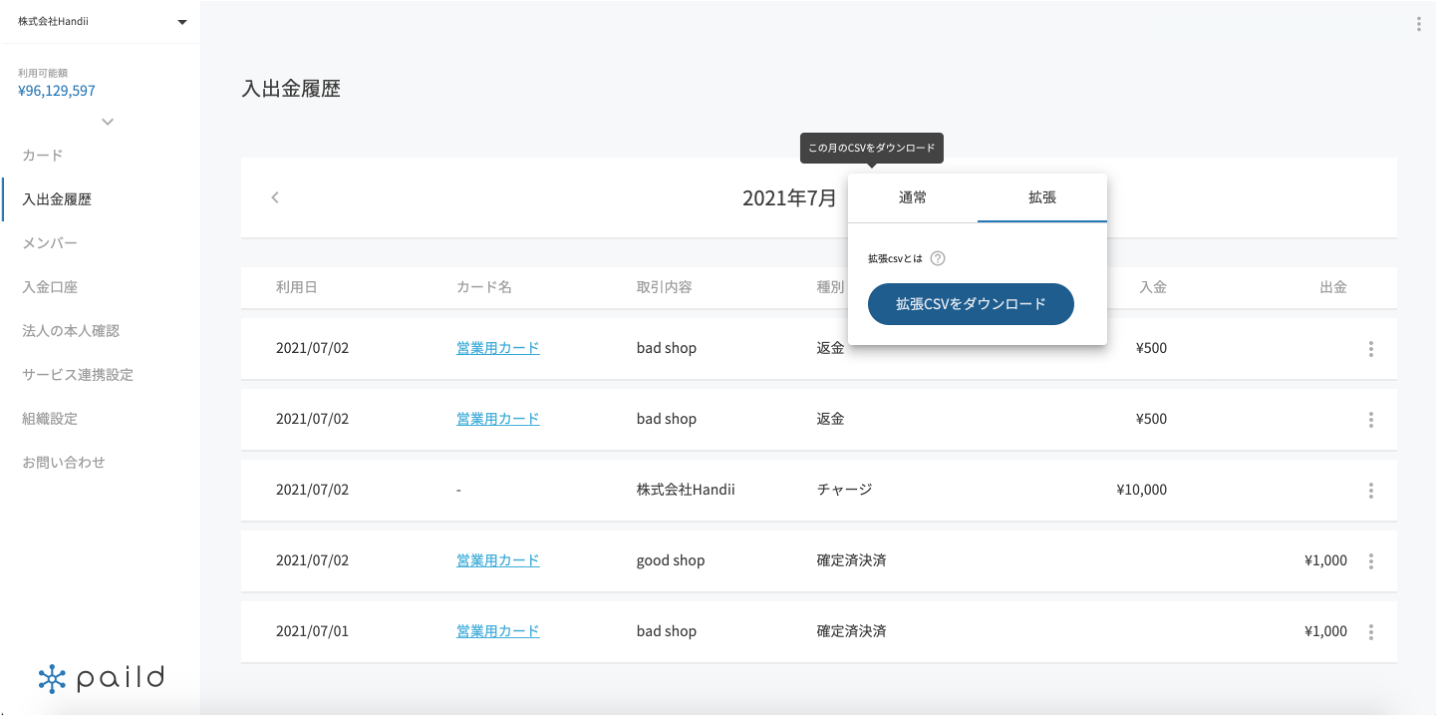Screen dimensions: 1437x716
Task: Click the good shop transaction cell
Action: click(x=671, y=560)
